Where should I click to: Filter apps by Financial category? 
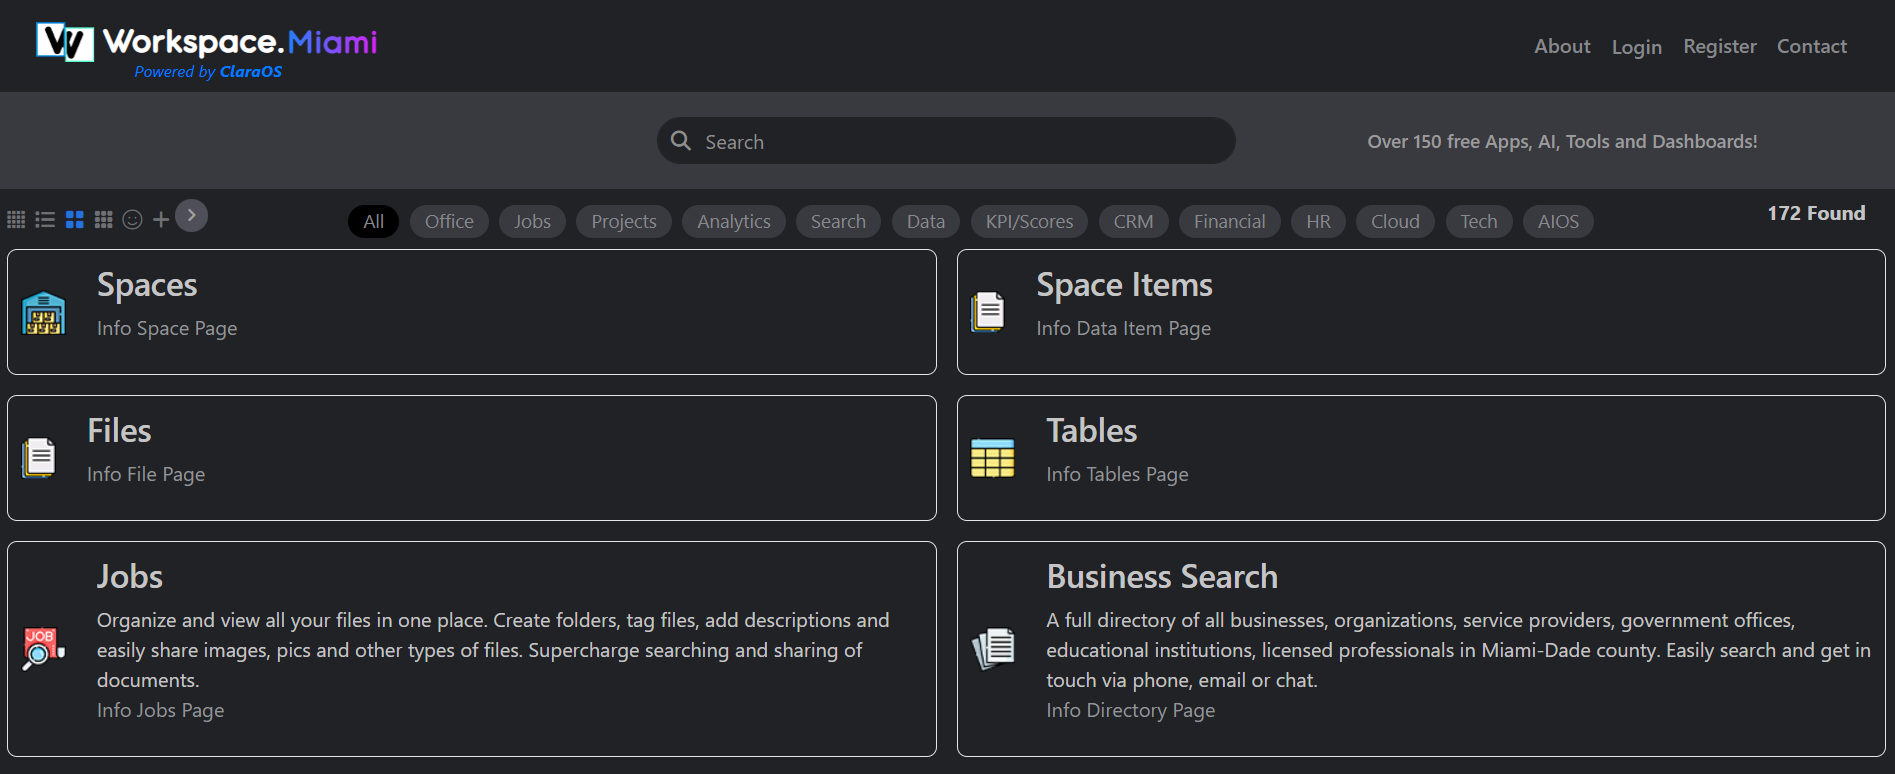point(1229,222)
